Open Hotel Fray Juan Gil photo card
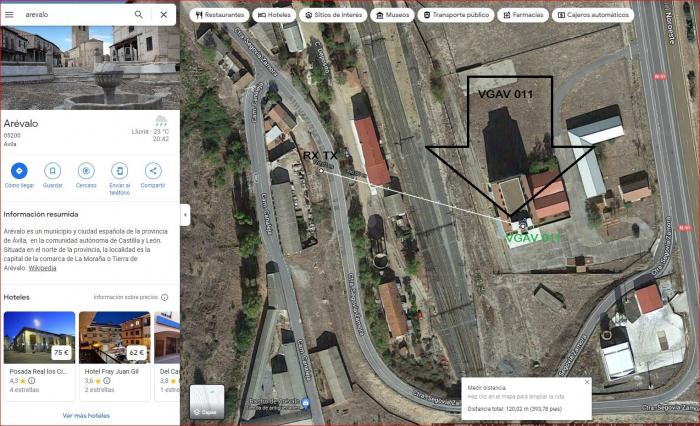700x426 pixels. click(115, 337)
